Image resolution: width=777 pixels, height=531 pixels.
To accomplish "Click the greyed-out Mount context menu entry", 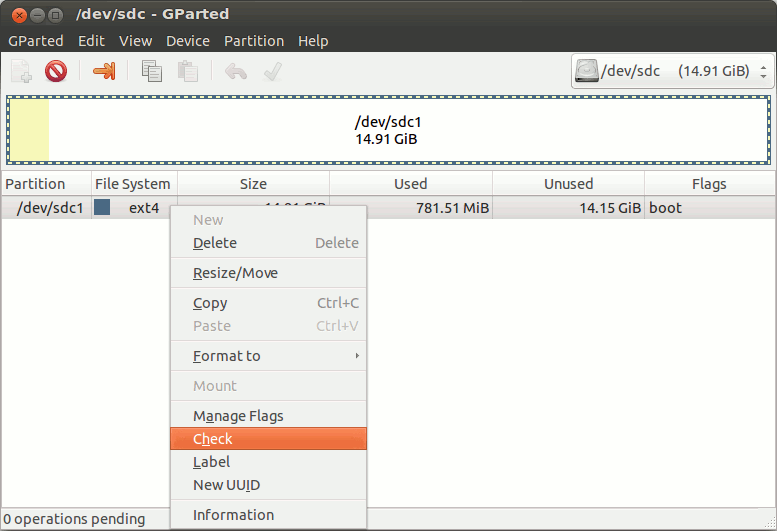I will (268, 386).
